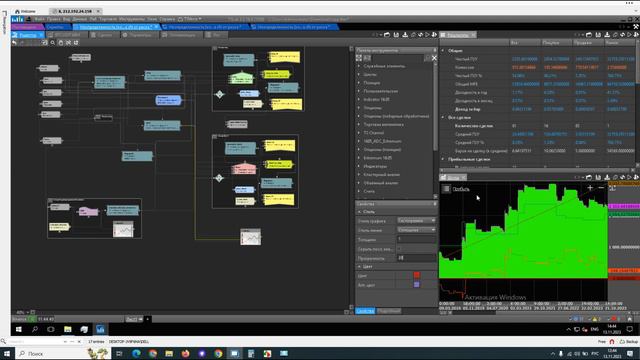Click the fit-to-window icon left of the magnifier

[x=45, y=42]
